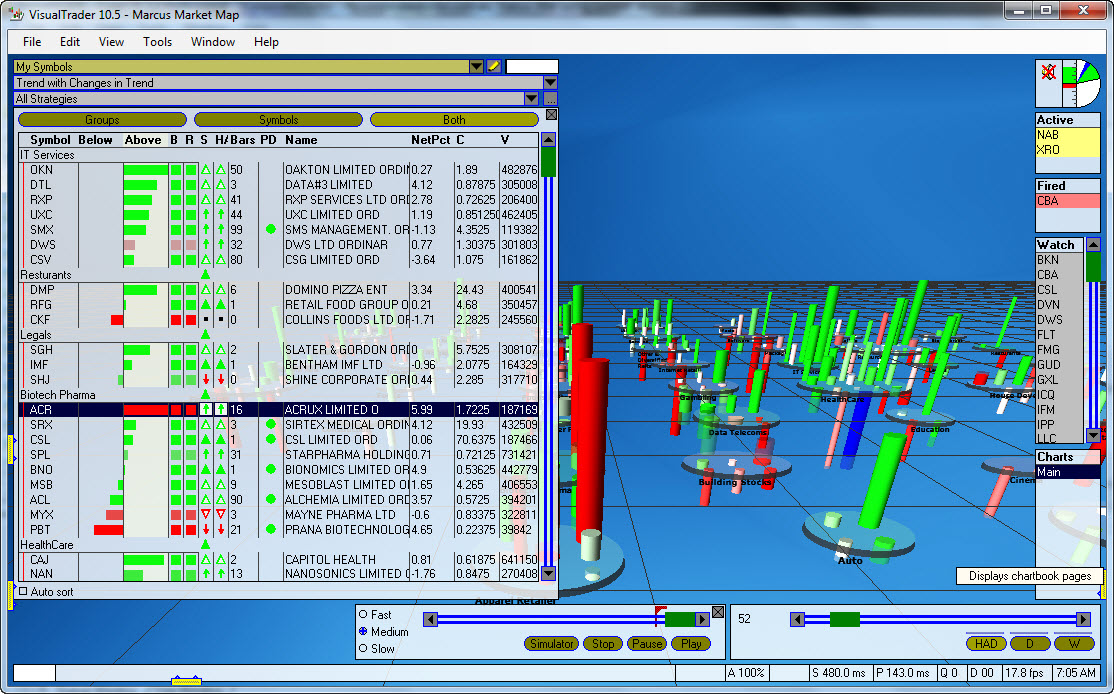Open the Edit menu
This screenshot has height=694, width=1114.
[70, 42]
